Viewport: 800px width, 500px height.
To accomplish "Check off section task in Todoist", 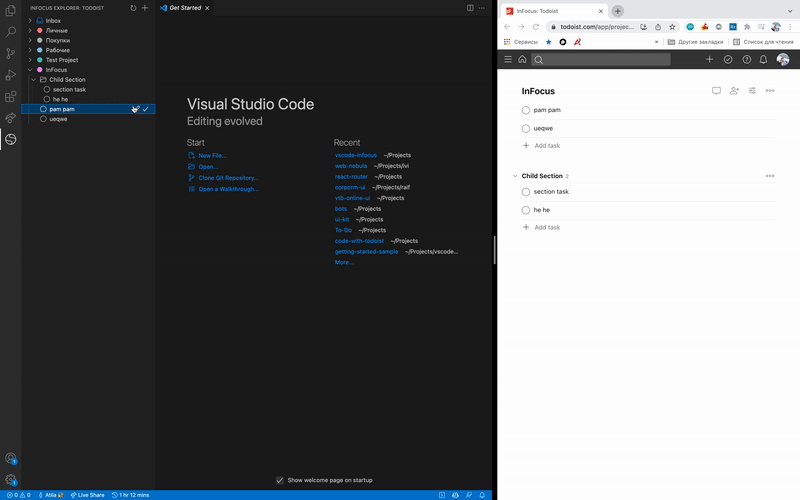I will click(526, 192).
